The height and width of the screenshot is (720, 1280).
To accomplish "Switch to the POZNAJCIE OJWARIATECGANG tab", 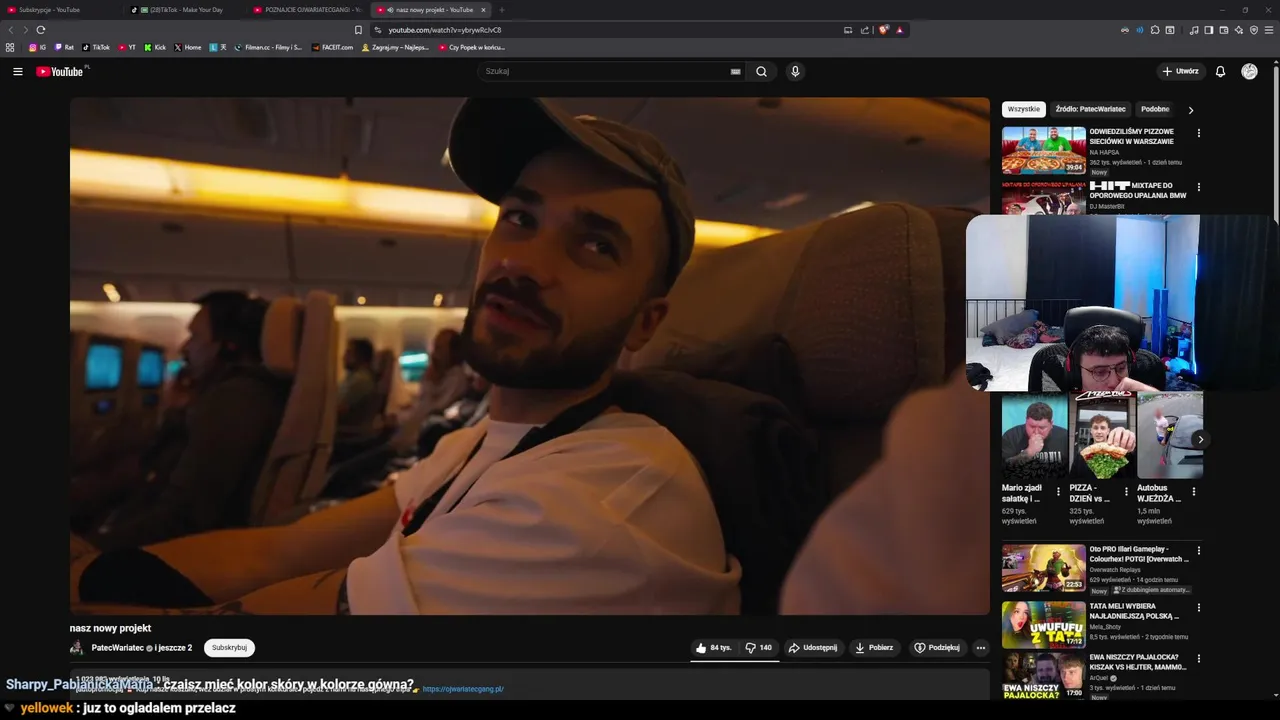I will click(308, 10).
